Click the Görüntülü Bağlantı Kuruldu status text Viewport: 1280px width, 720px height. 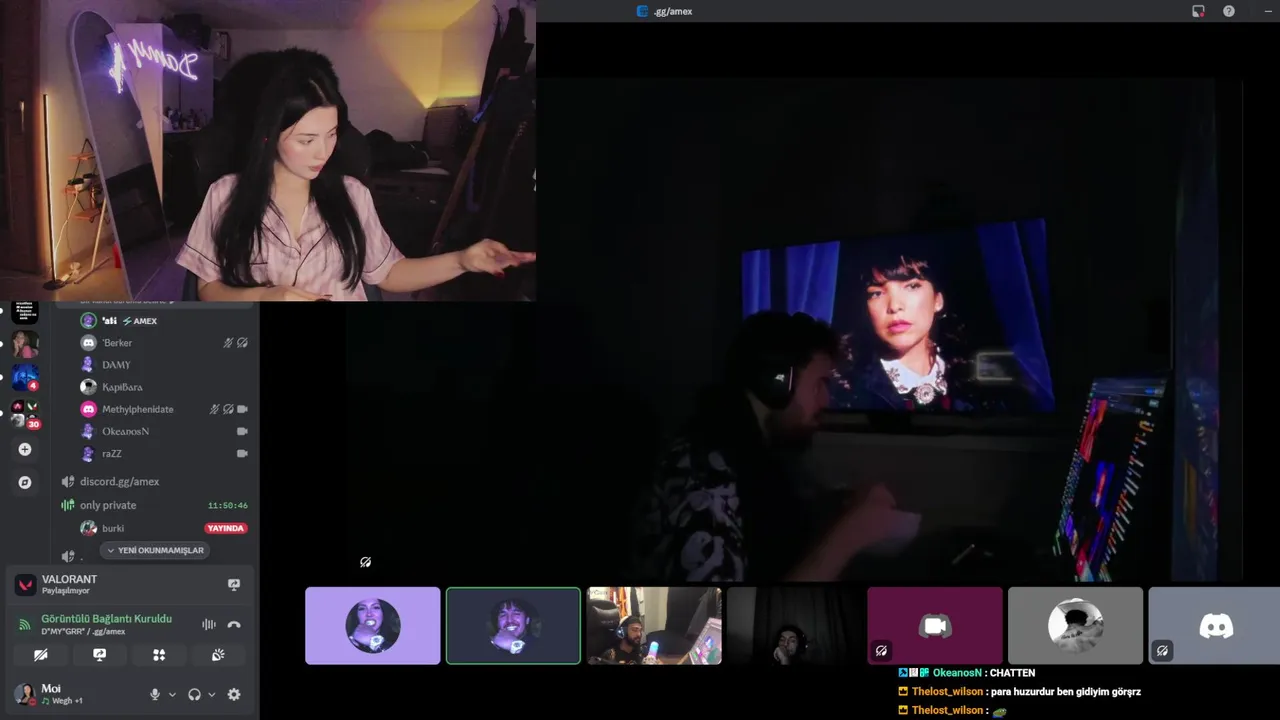point(106,619)
